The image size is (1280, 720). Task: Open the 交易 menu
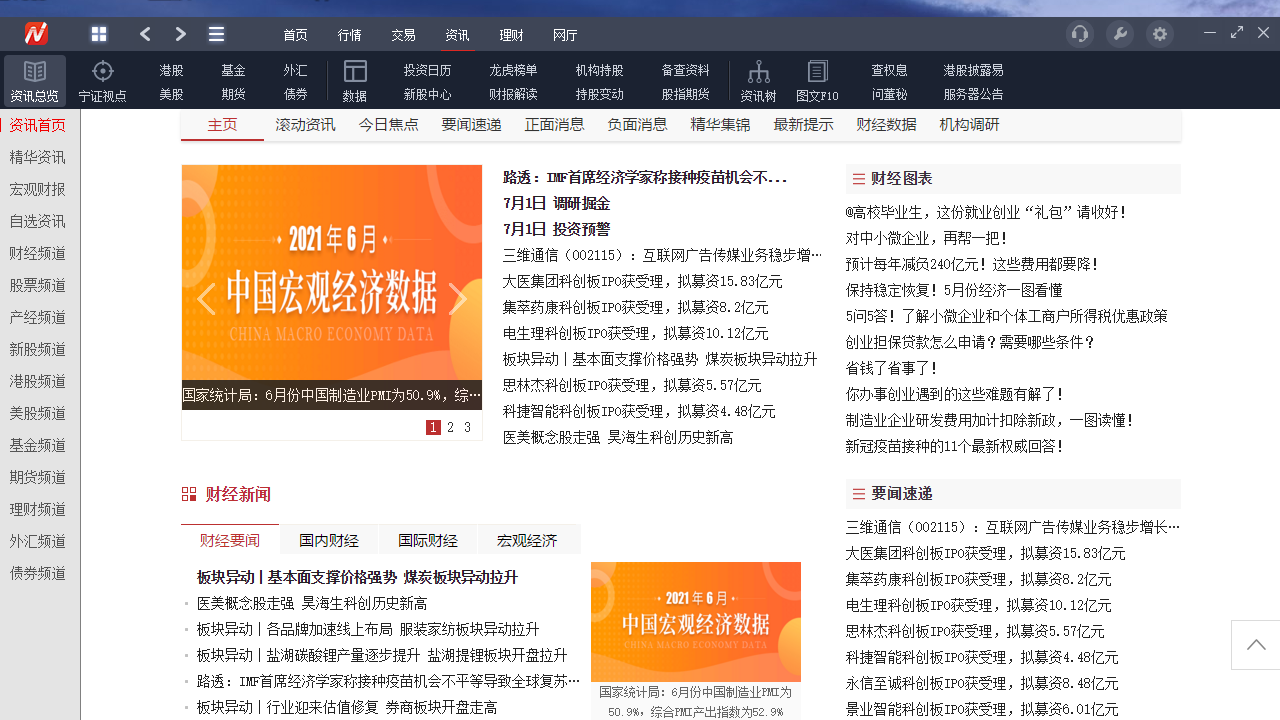(x=403, y=34)
